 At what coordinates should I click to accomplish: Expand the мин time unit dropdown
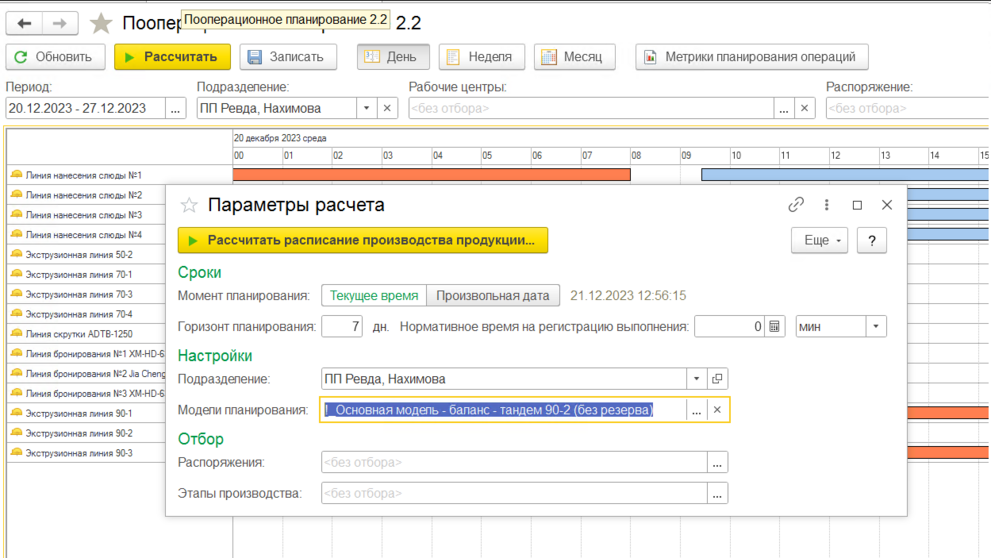point(876,327)
